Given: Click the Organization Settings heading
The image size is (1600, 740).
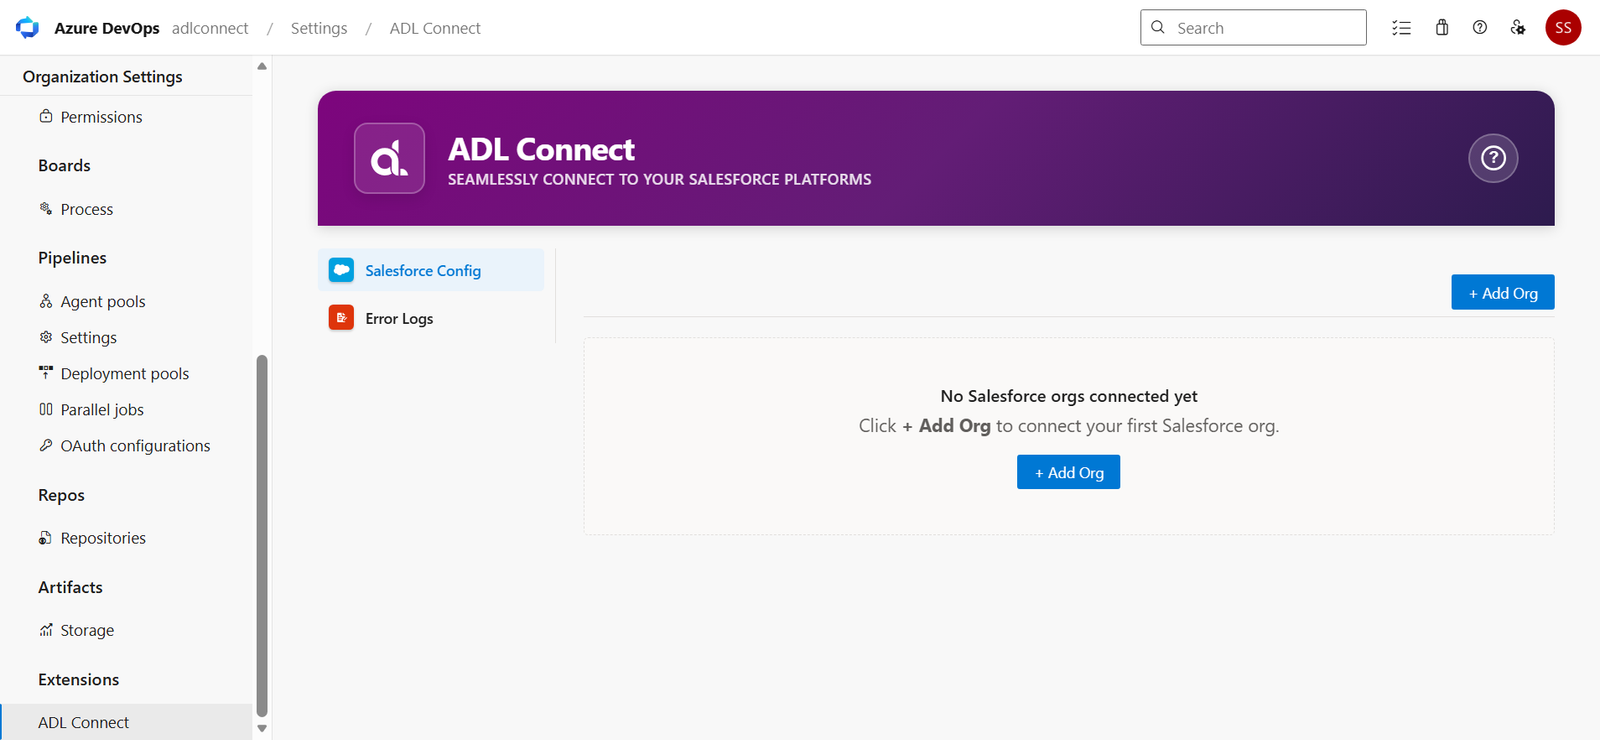Looking at the screenshot, I should pos(103,77).
